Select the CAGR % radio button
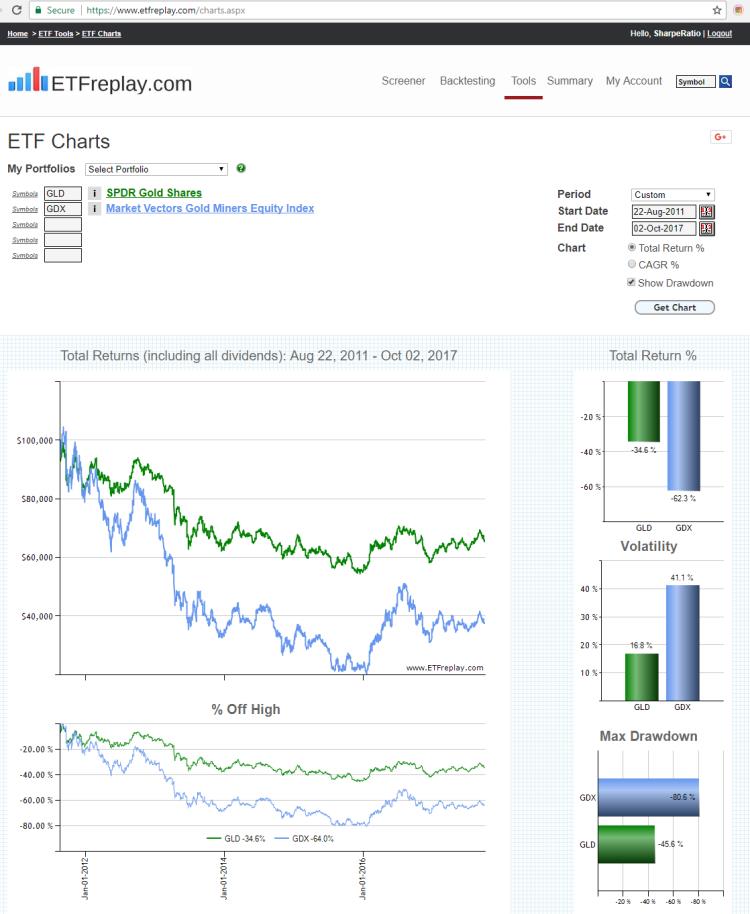750x914 pixels. 632,264
